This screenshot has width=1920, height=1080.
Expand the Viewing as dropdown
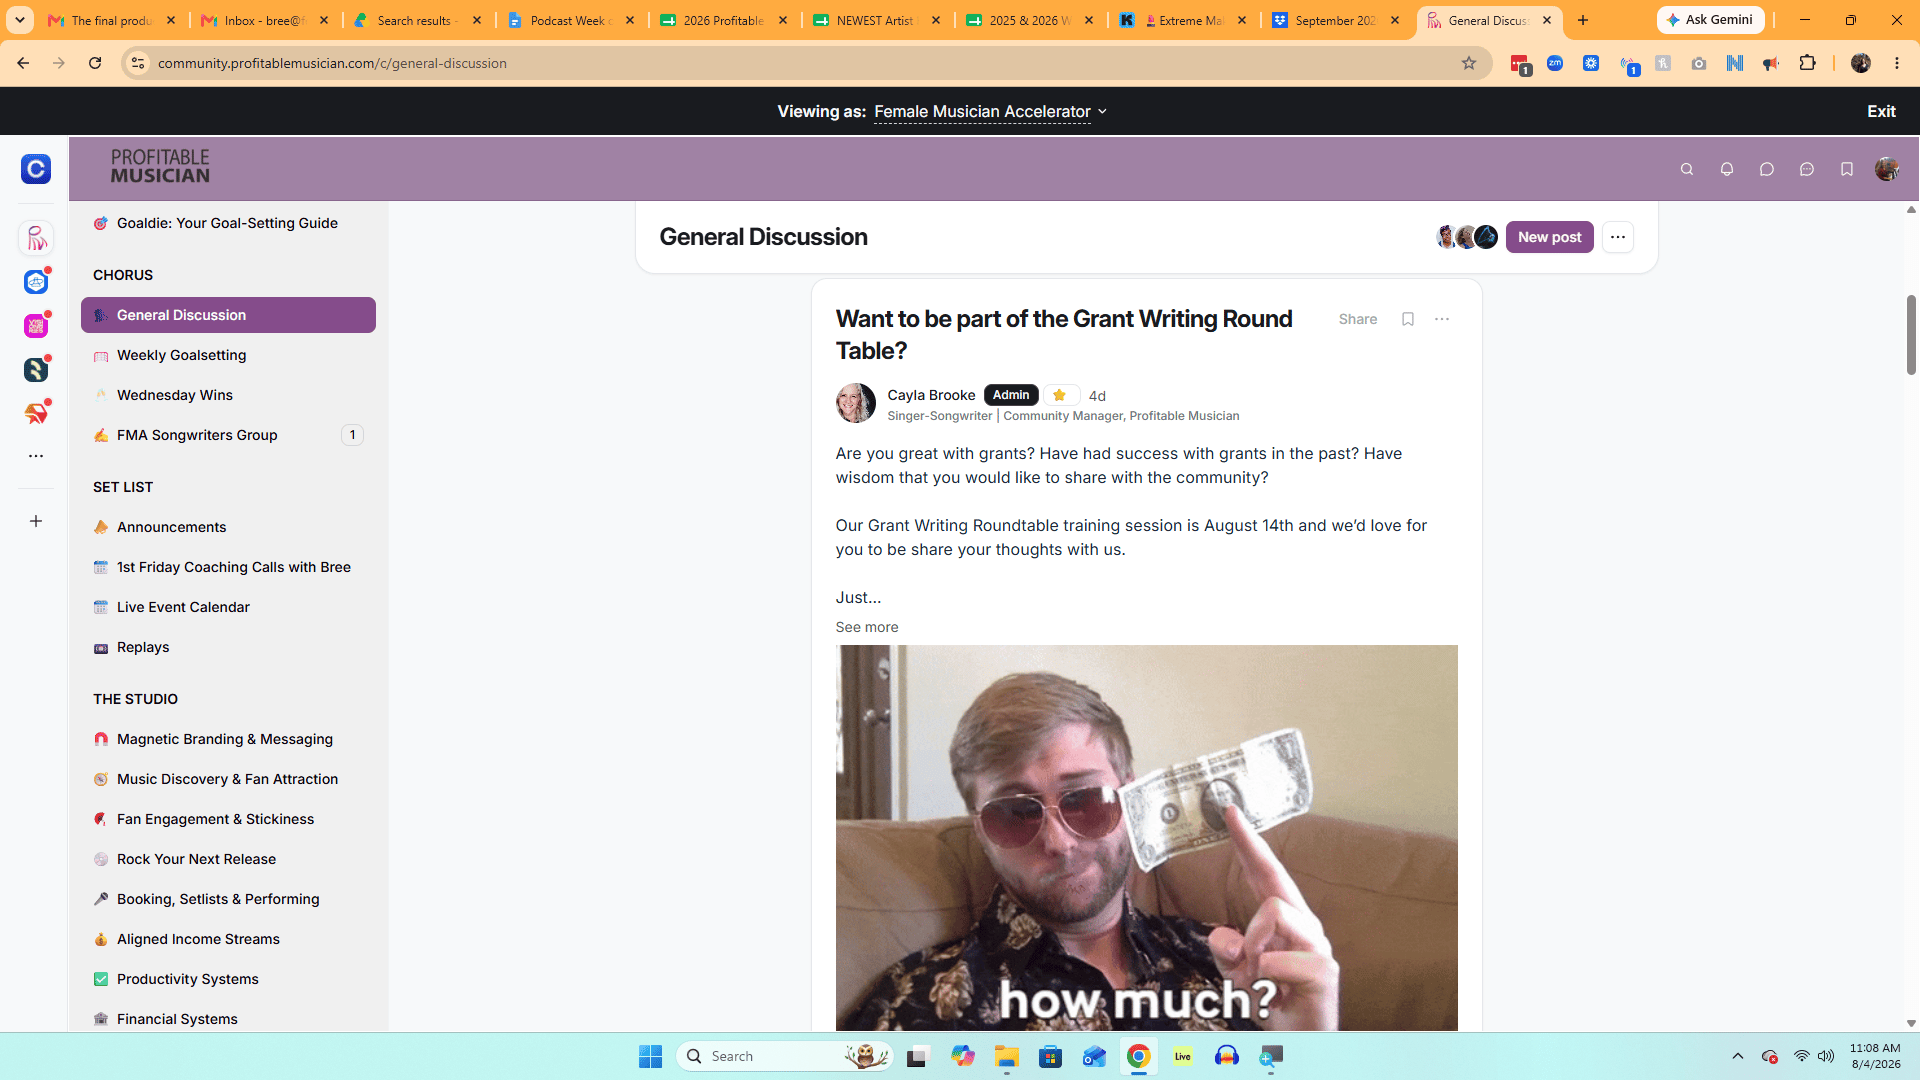tap(991, 112)
